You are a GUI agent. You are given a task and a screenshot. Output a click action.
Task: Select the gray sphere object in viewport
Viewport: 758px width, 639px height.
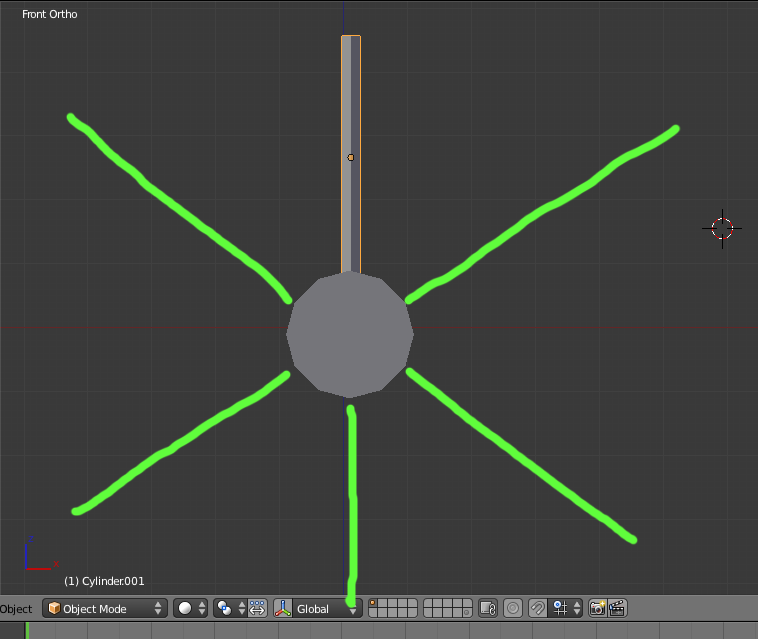tap(350, 334)
